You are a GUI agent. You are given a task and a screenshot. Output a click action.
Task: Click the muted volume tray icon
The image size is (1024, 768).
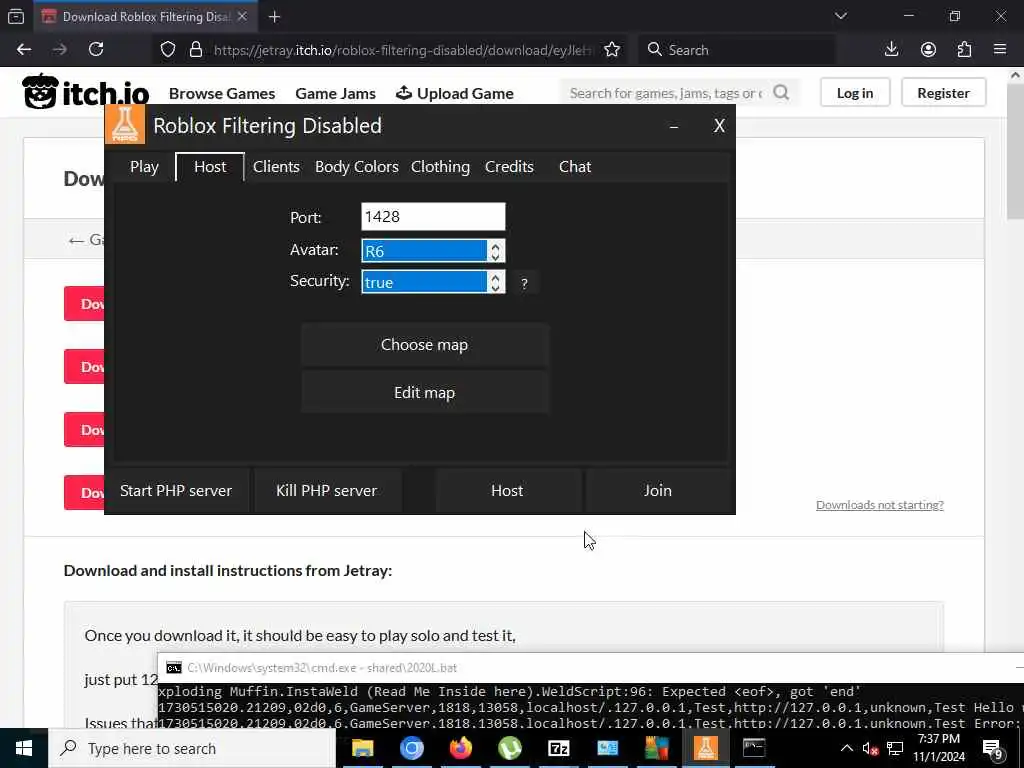pos(870,748)
